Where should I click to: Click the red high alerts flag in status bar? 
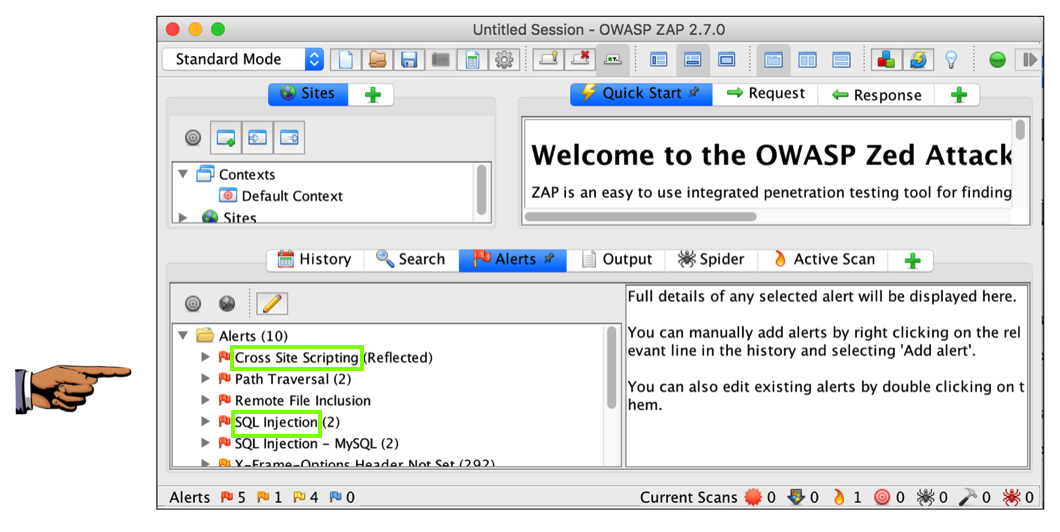tap(226, 497)
